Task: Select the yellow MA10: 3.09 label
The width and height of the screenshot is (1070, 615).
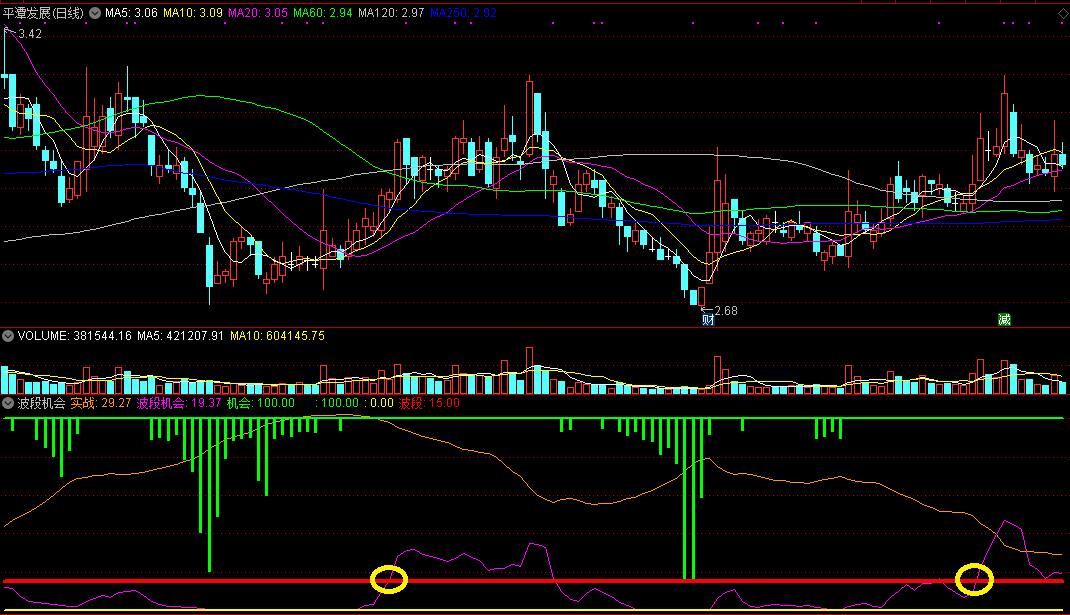Action: 192,13
